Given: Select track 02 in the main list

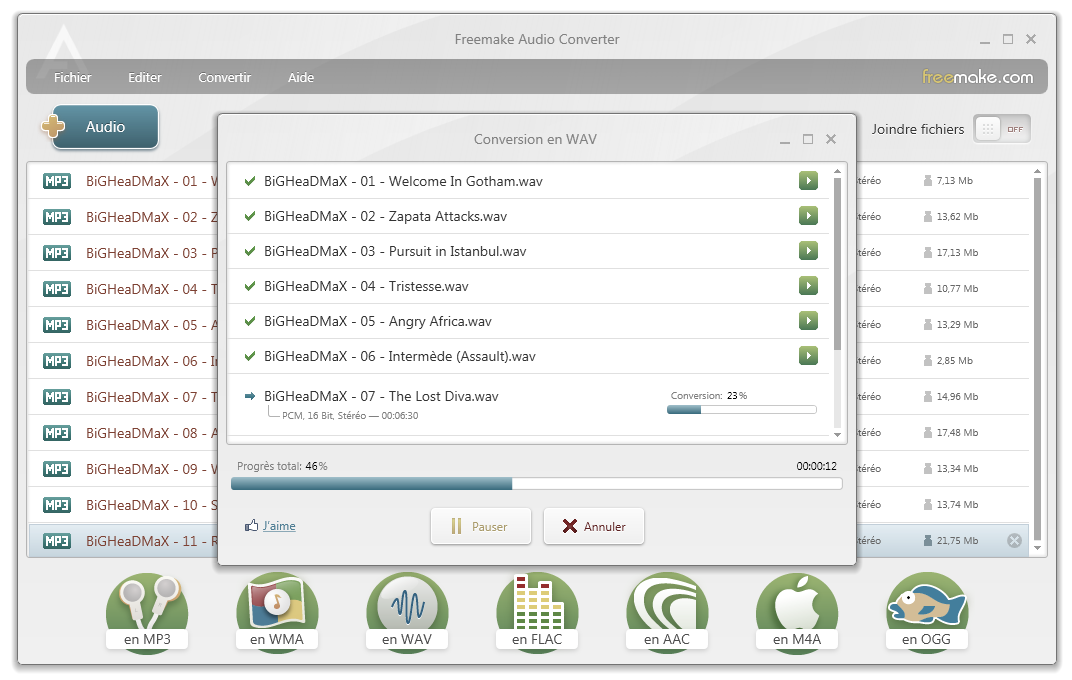Looking at the screenshot, I should tap(123, 217).
